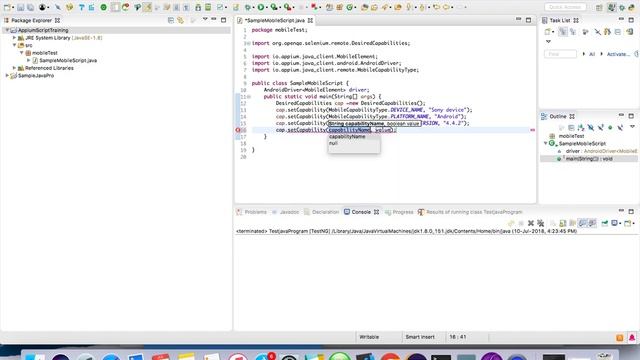
Task: Collapse the main method fold on line 11
Action: 249,97
